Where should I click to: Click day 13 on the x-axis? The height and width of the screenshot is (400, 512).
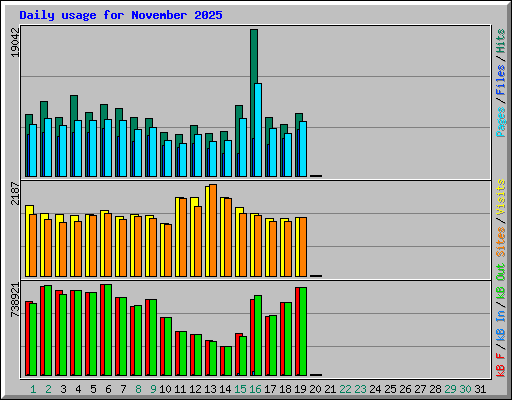click(210, 389)
